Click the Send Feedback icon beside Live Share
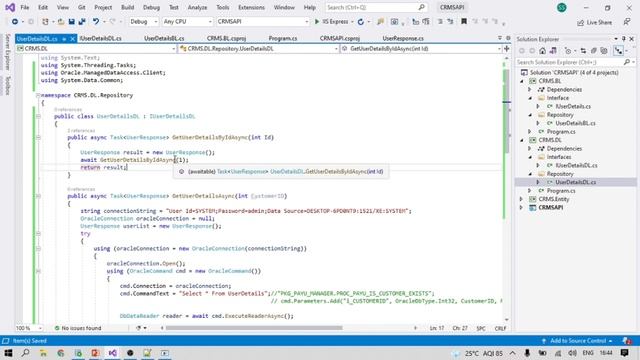Screen dimensions: 640x360 pos(627,22)
